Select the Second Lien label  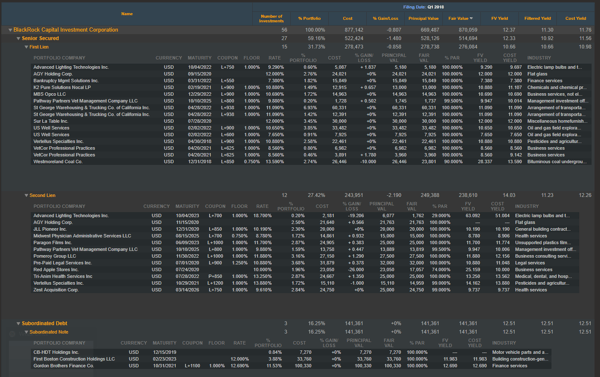coord(42,196)
